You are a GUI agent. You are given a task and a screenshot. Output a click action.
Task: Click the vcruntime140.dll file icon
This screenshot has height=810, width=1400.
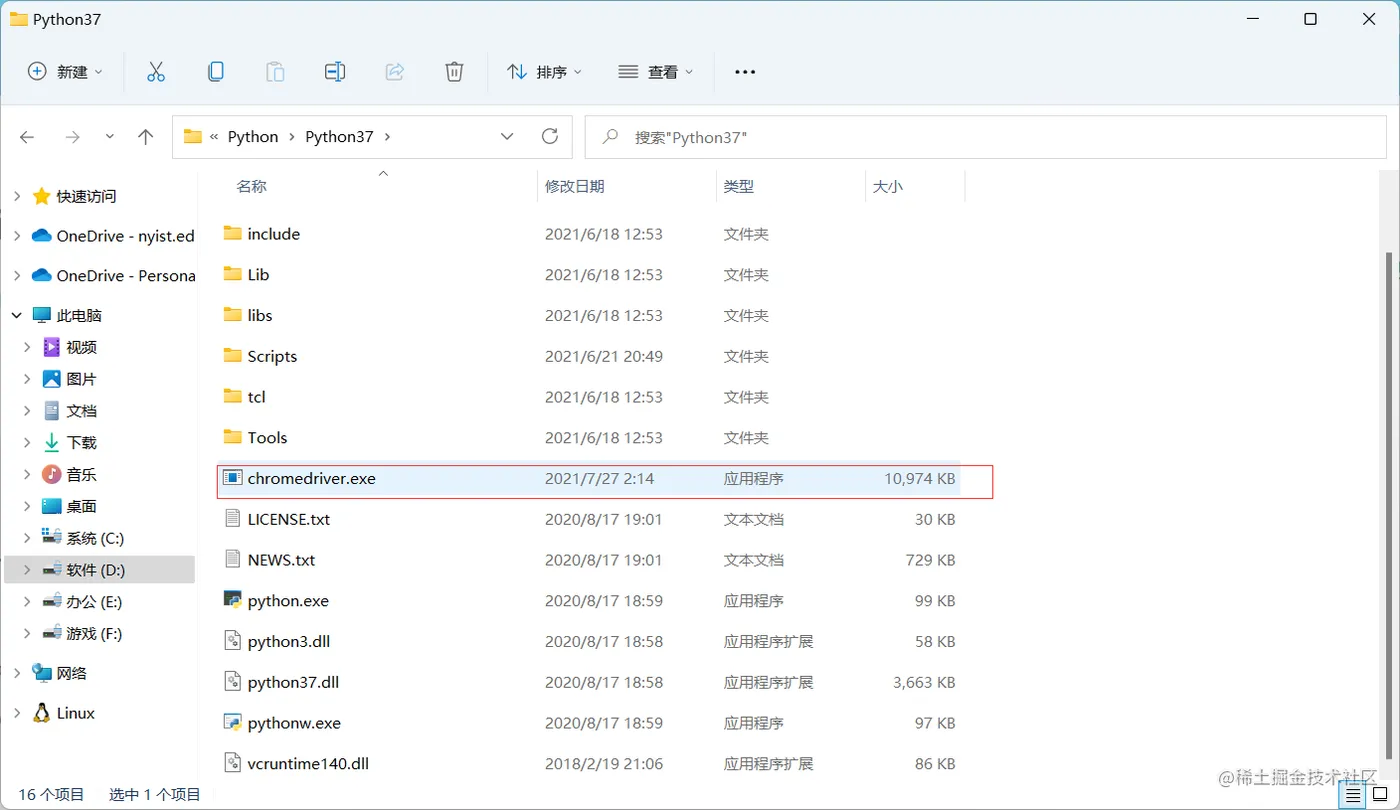[233, 763]
